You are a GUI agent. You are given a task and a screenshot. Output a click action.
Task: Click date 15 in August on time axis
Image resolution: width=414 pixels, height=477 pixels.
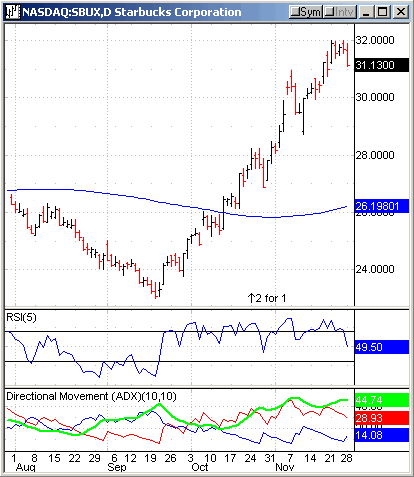click(x=54, y=458)
